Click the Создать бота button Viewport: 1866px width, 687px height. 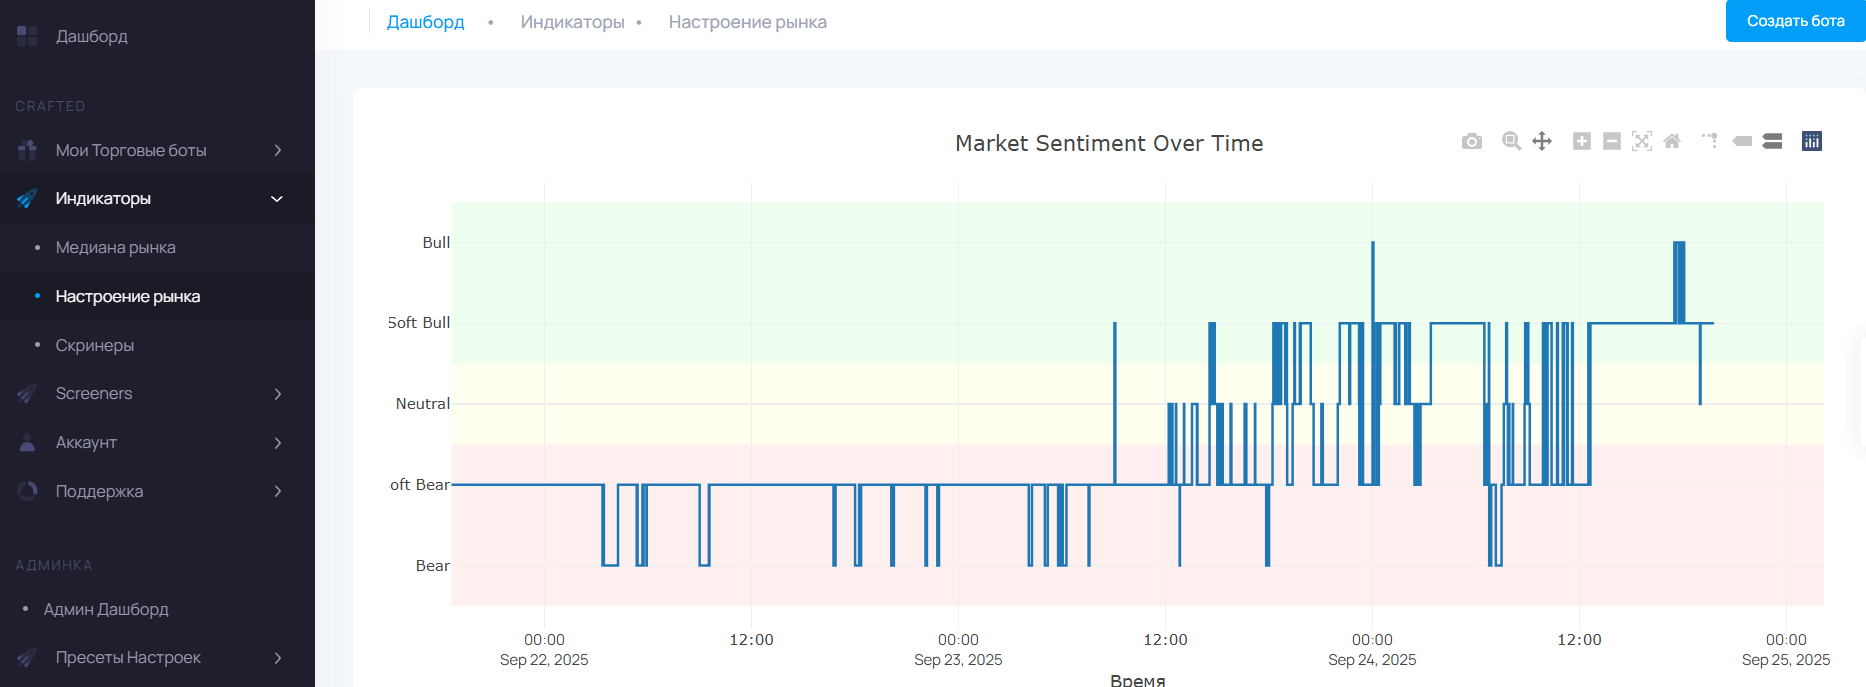click(x=1795, y=21)
